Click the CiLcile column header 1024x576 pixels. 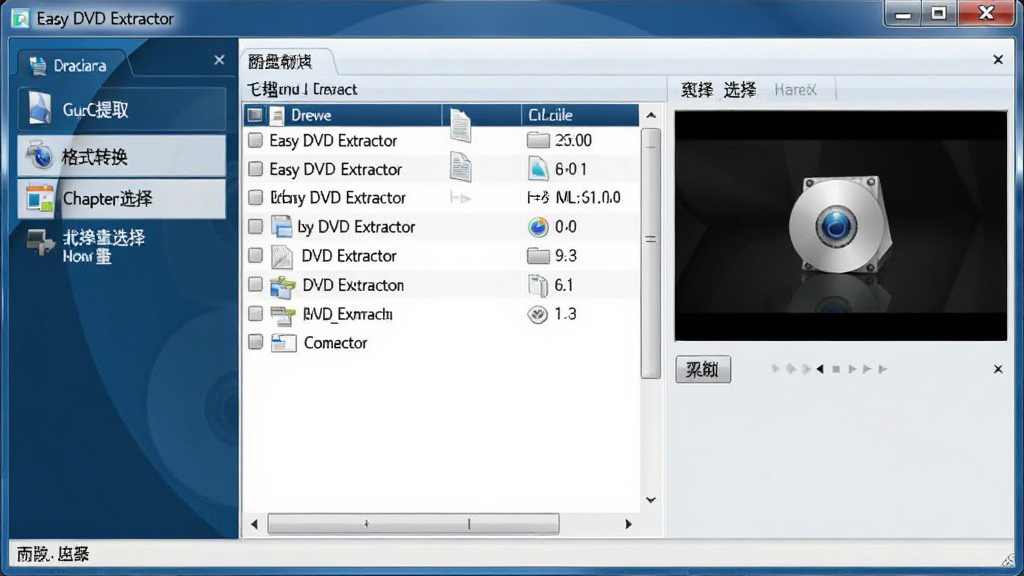(580, 116)
